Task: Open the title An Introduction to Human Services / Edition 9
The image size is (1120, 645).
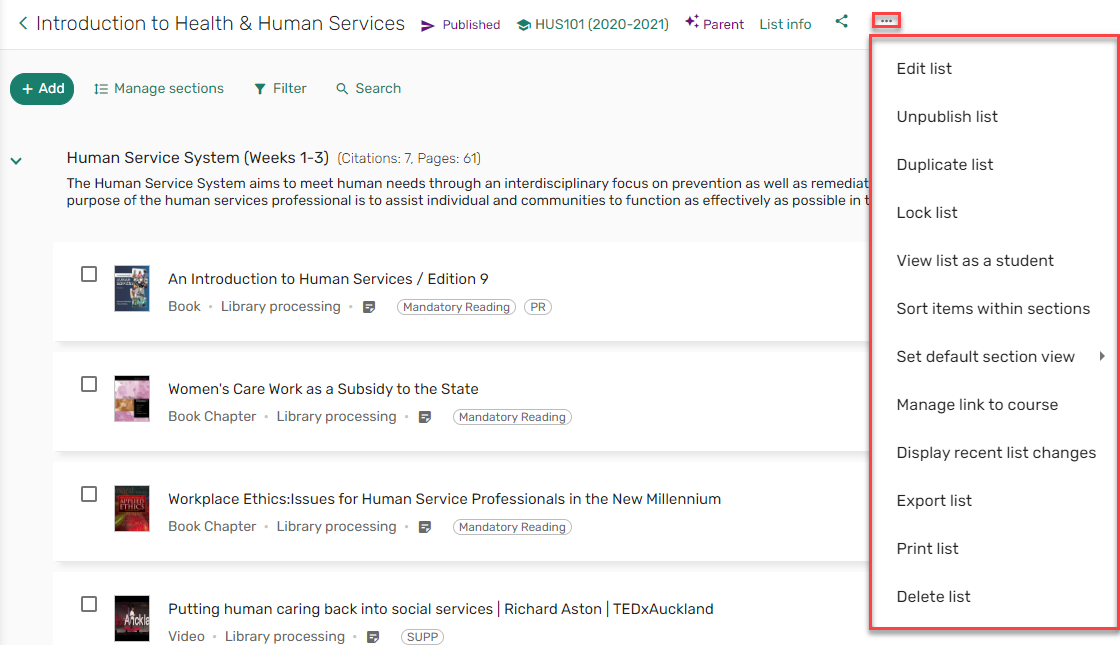Action: click(x=329, y=279)
